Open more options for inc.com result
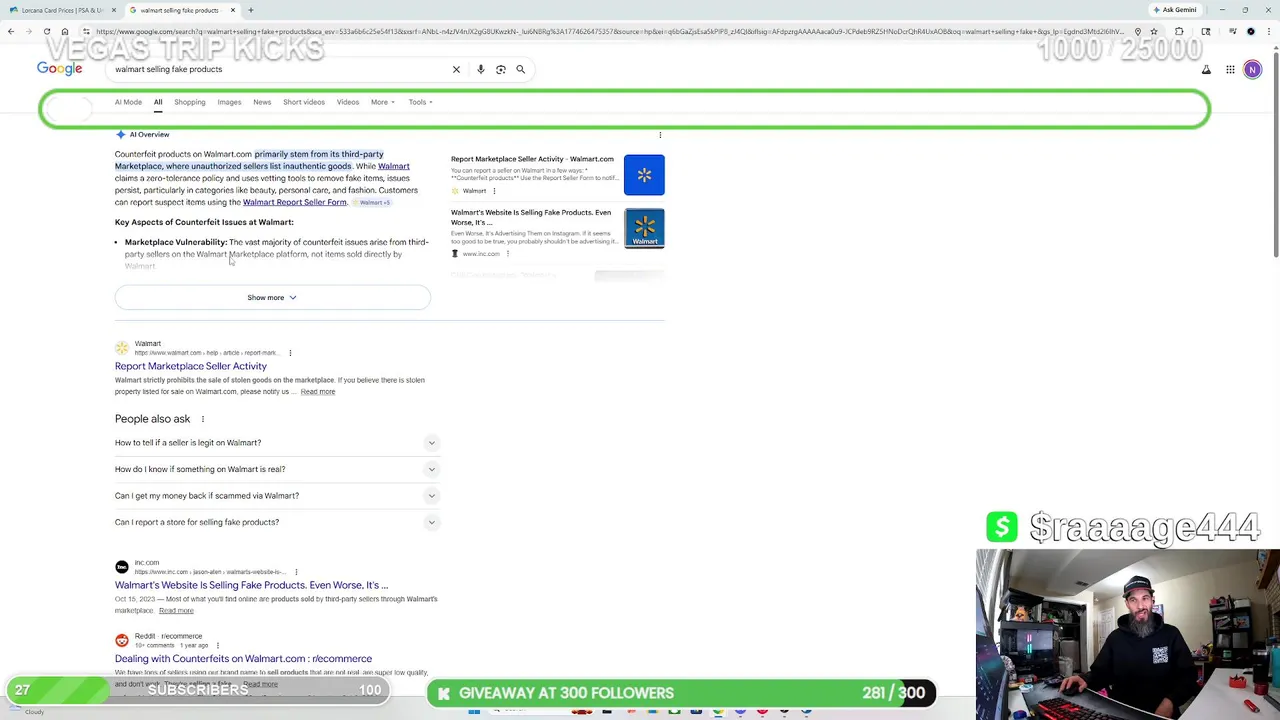1280x720 pixels. click(296, 572)
